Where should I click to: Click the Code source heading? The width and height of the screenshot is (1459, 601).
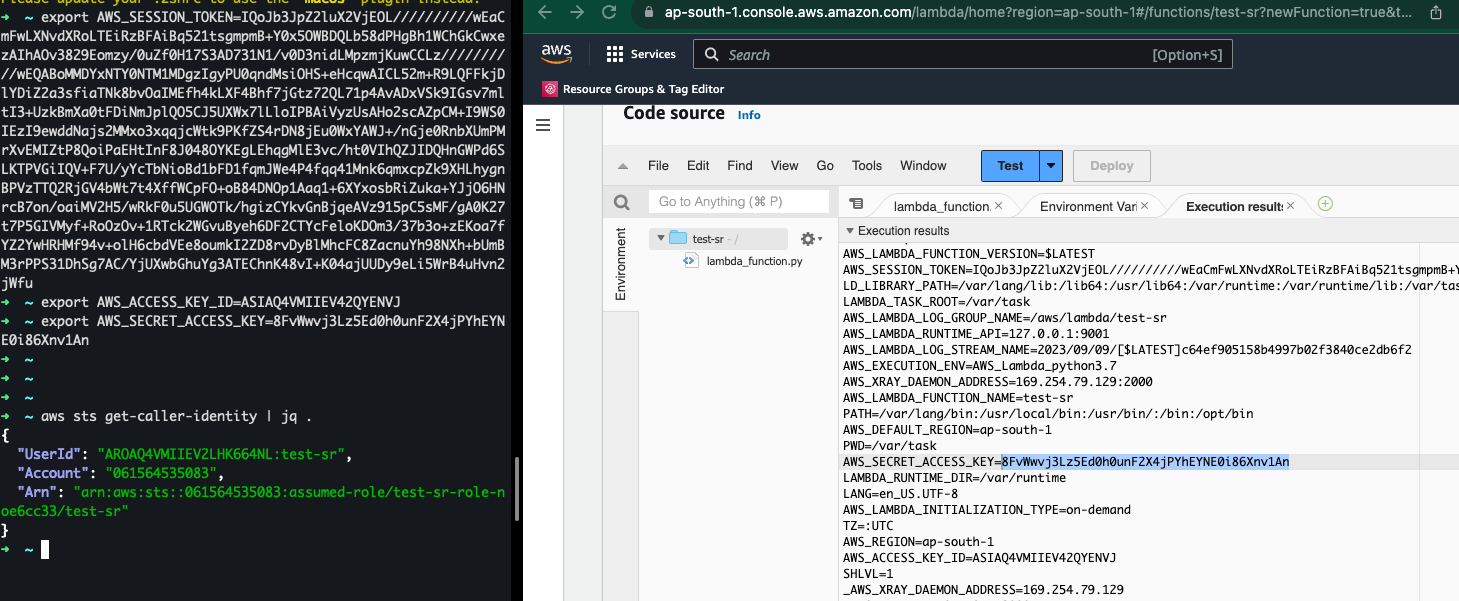click(674, 113)
